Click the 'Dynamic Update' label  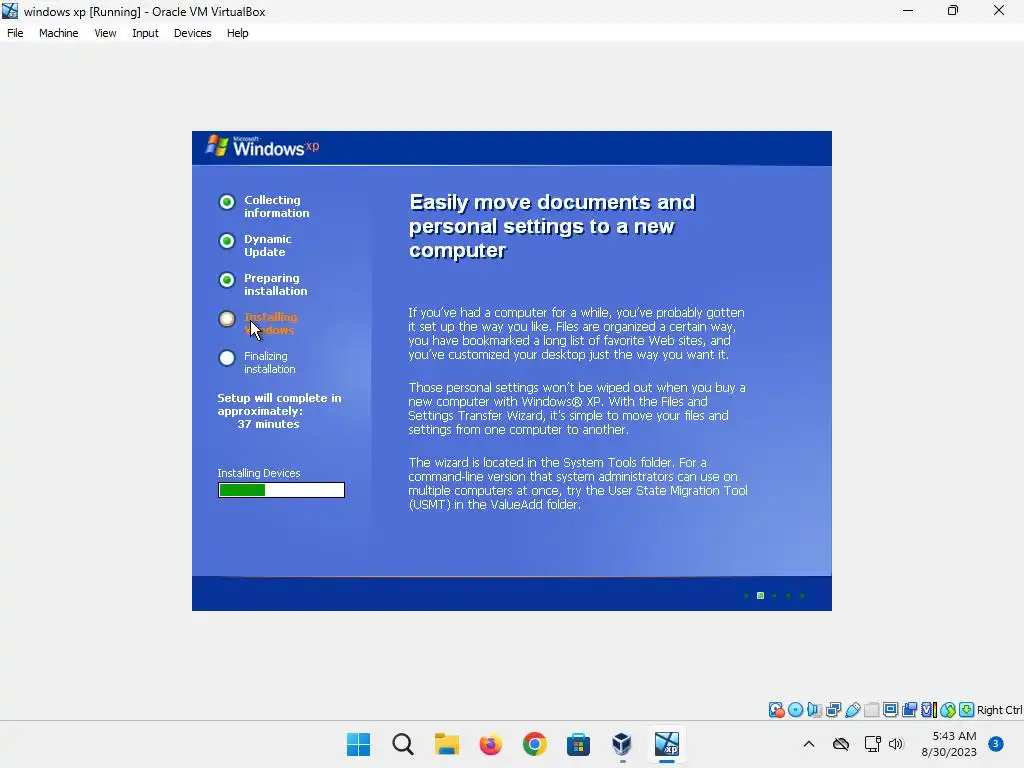coord(268,246)
